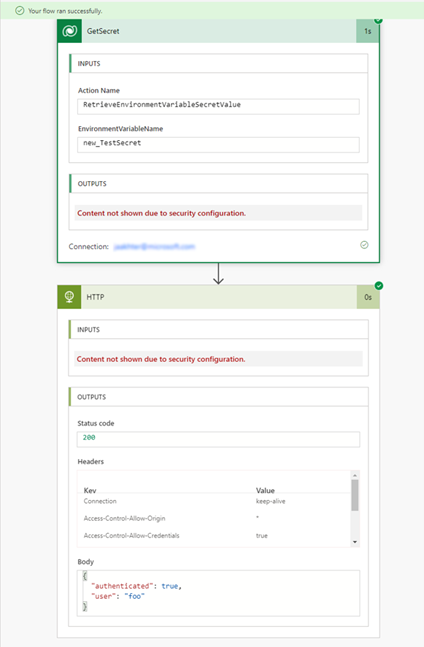
Task: Click the GetSecret Dataverse connector icon
Action: pyautogui.click(x=70, y=31)
